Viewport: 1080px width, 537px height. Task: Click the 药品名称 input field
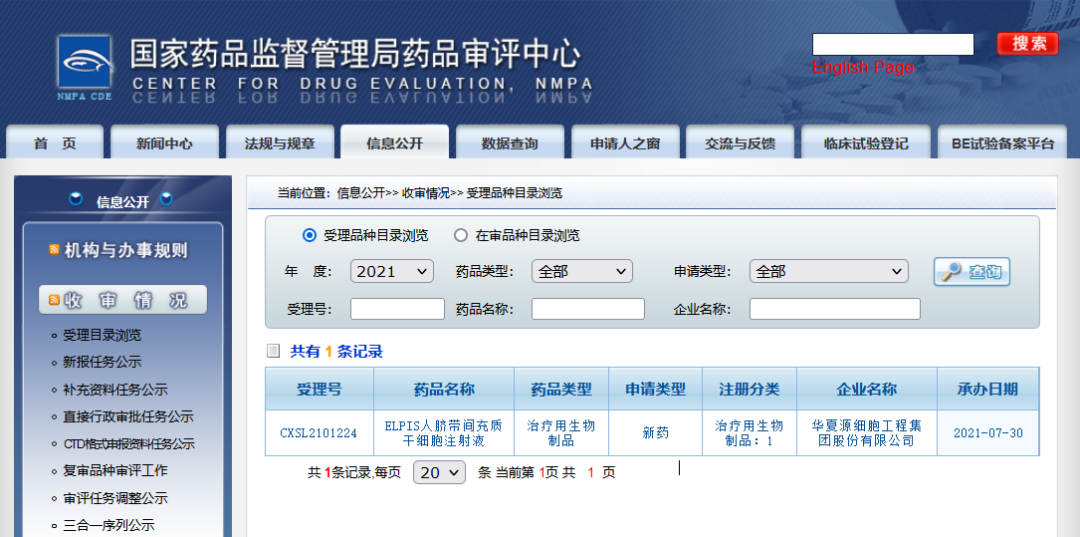(x=588, y=309)
